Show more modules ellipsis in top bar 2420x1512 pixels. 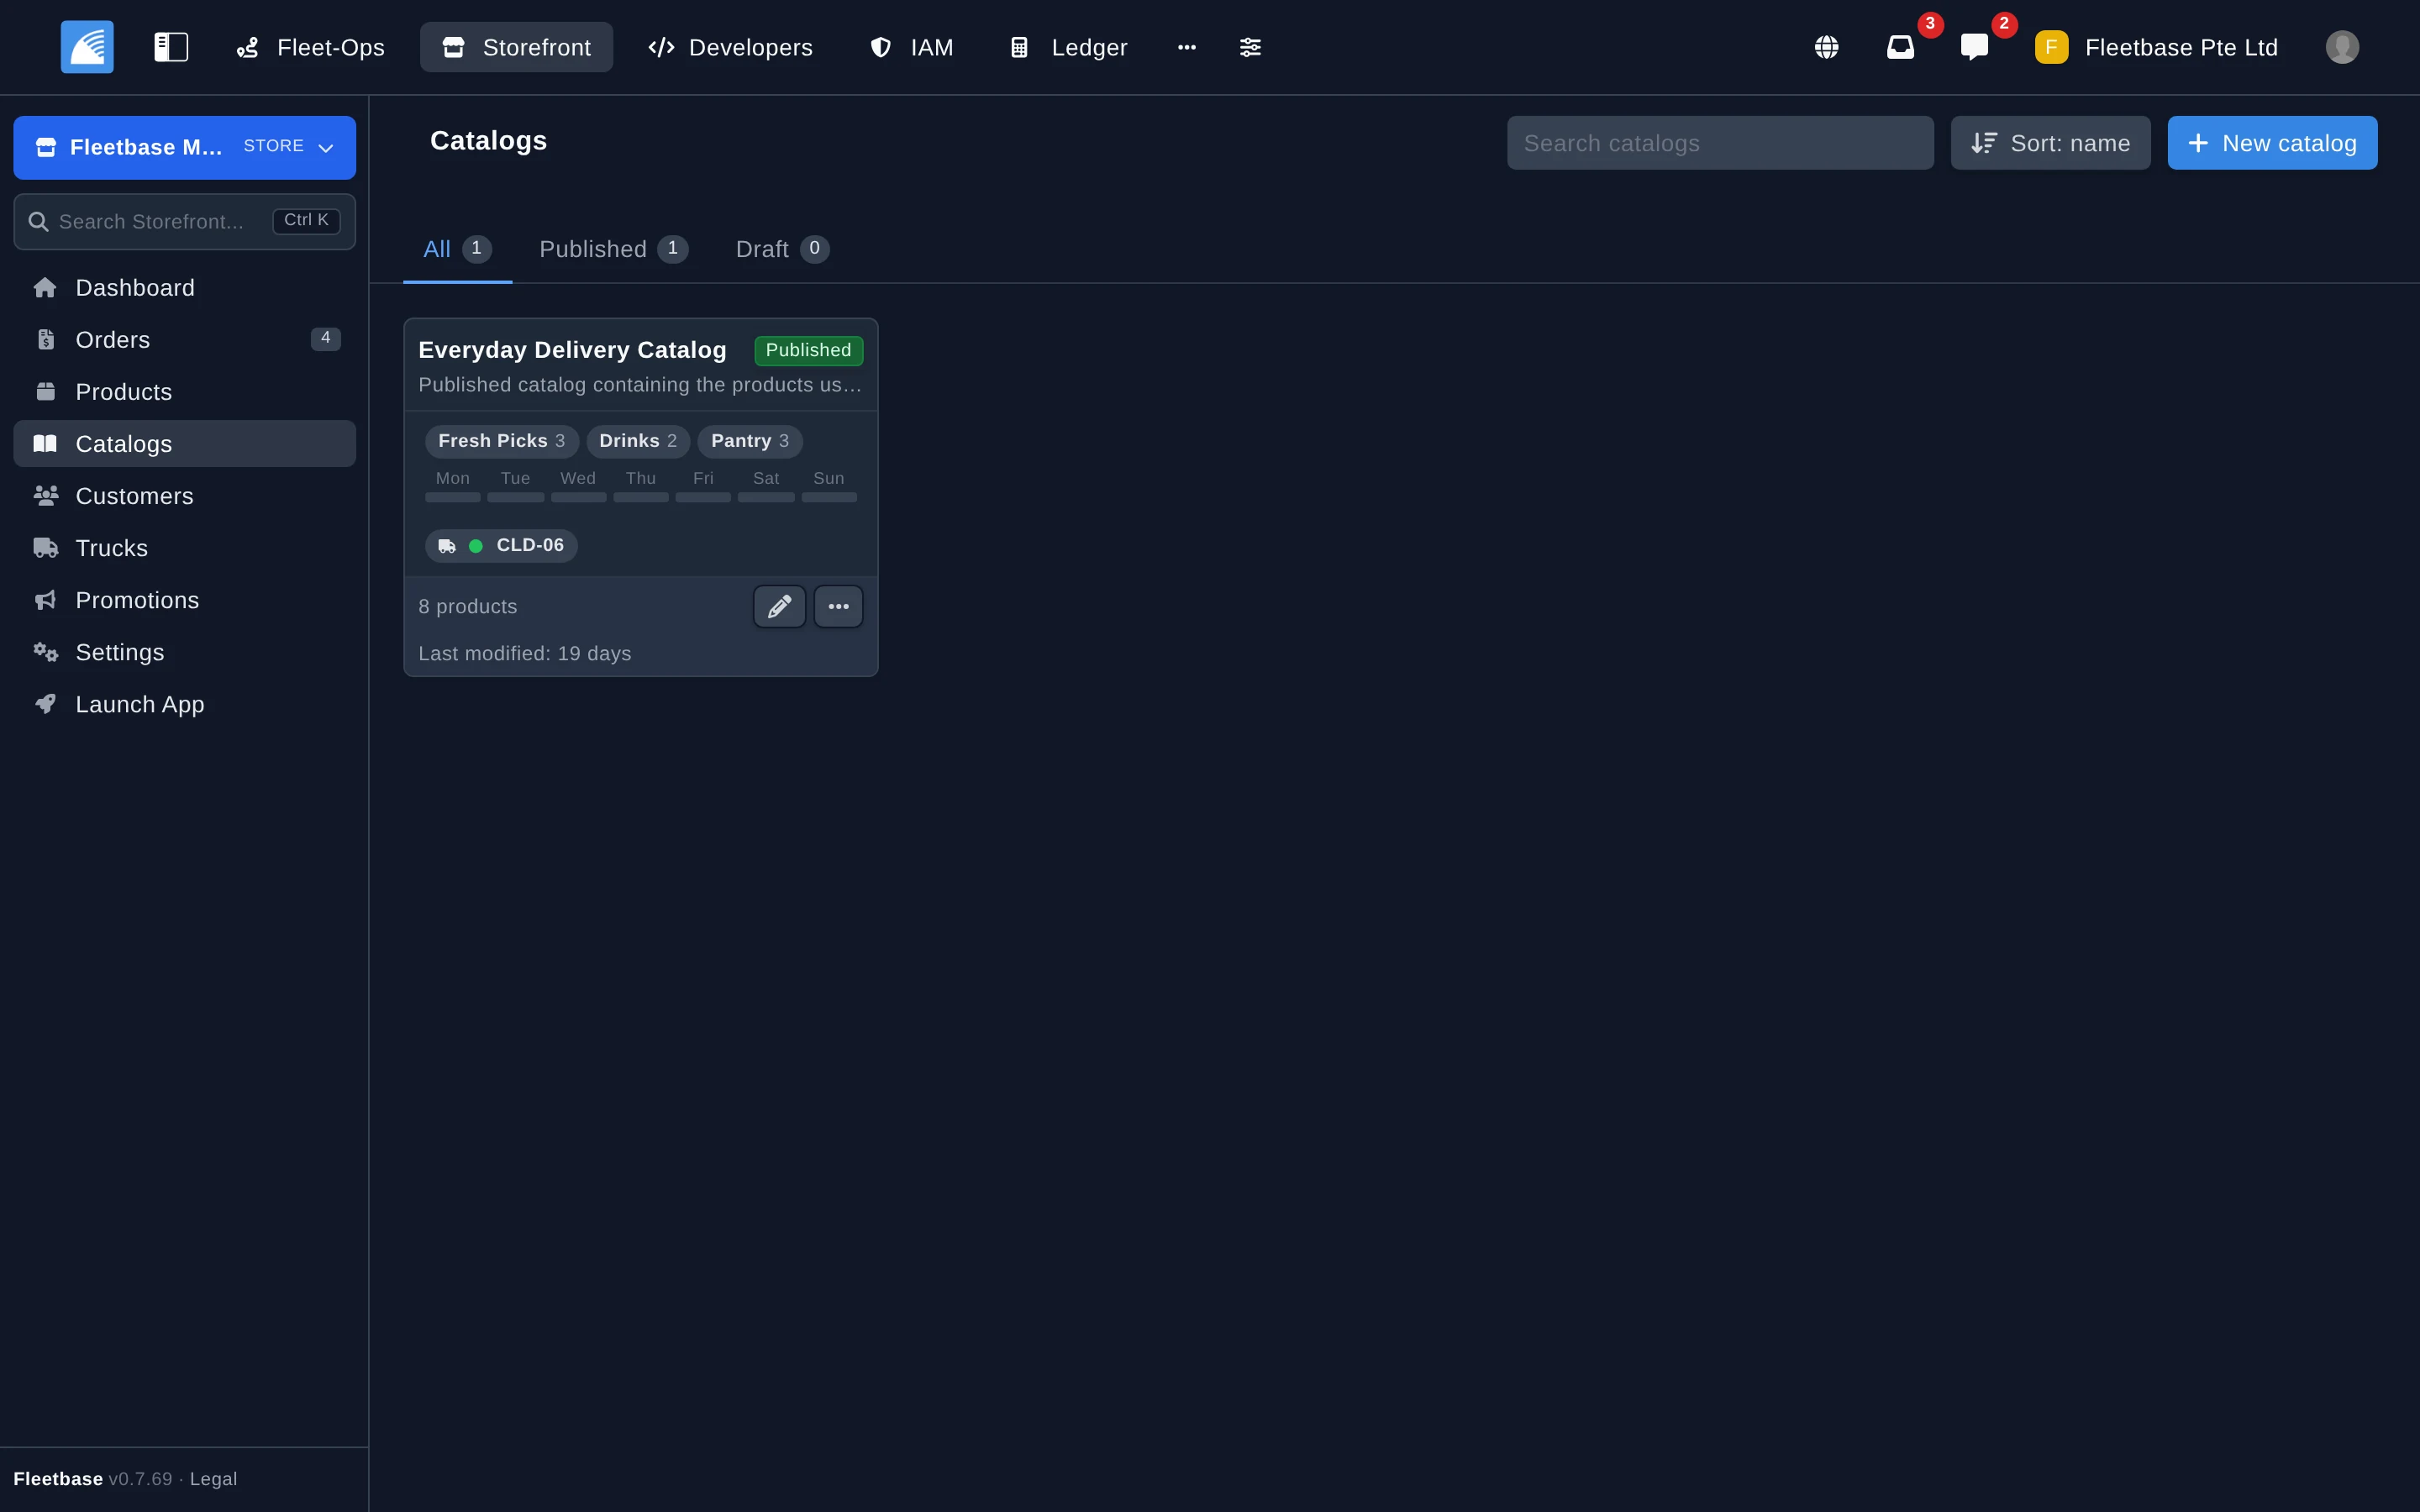[1187, 47]
